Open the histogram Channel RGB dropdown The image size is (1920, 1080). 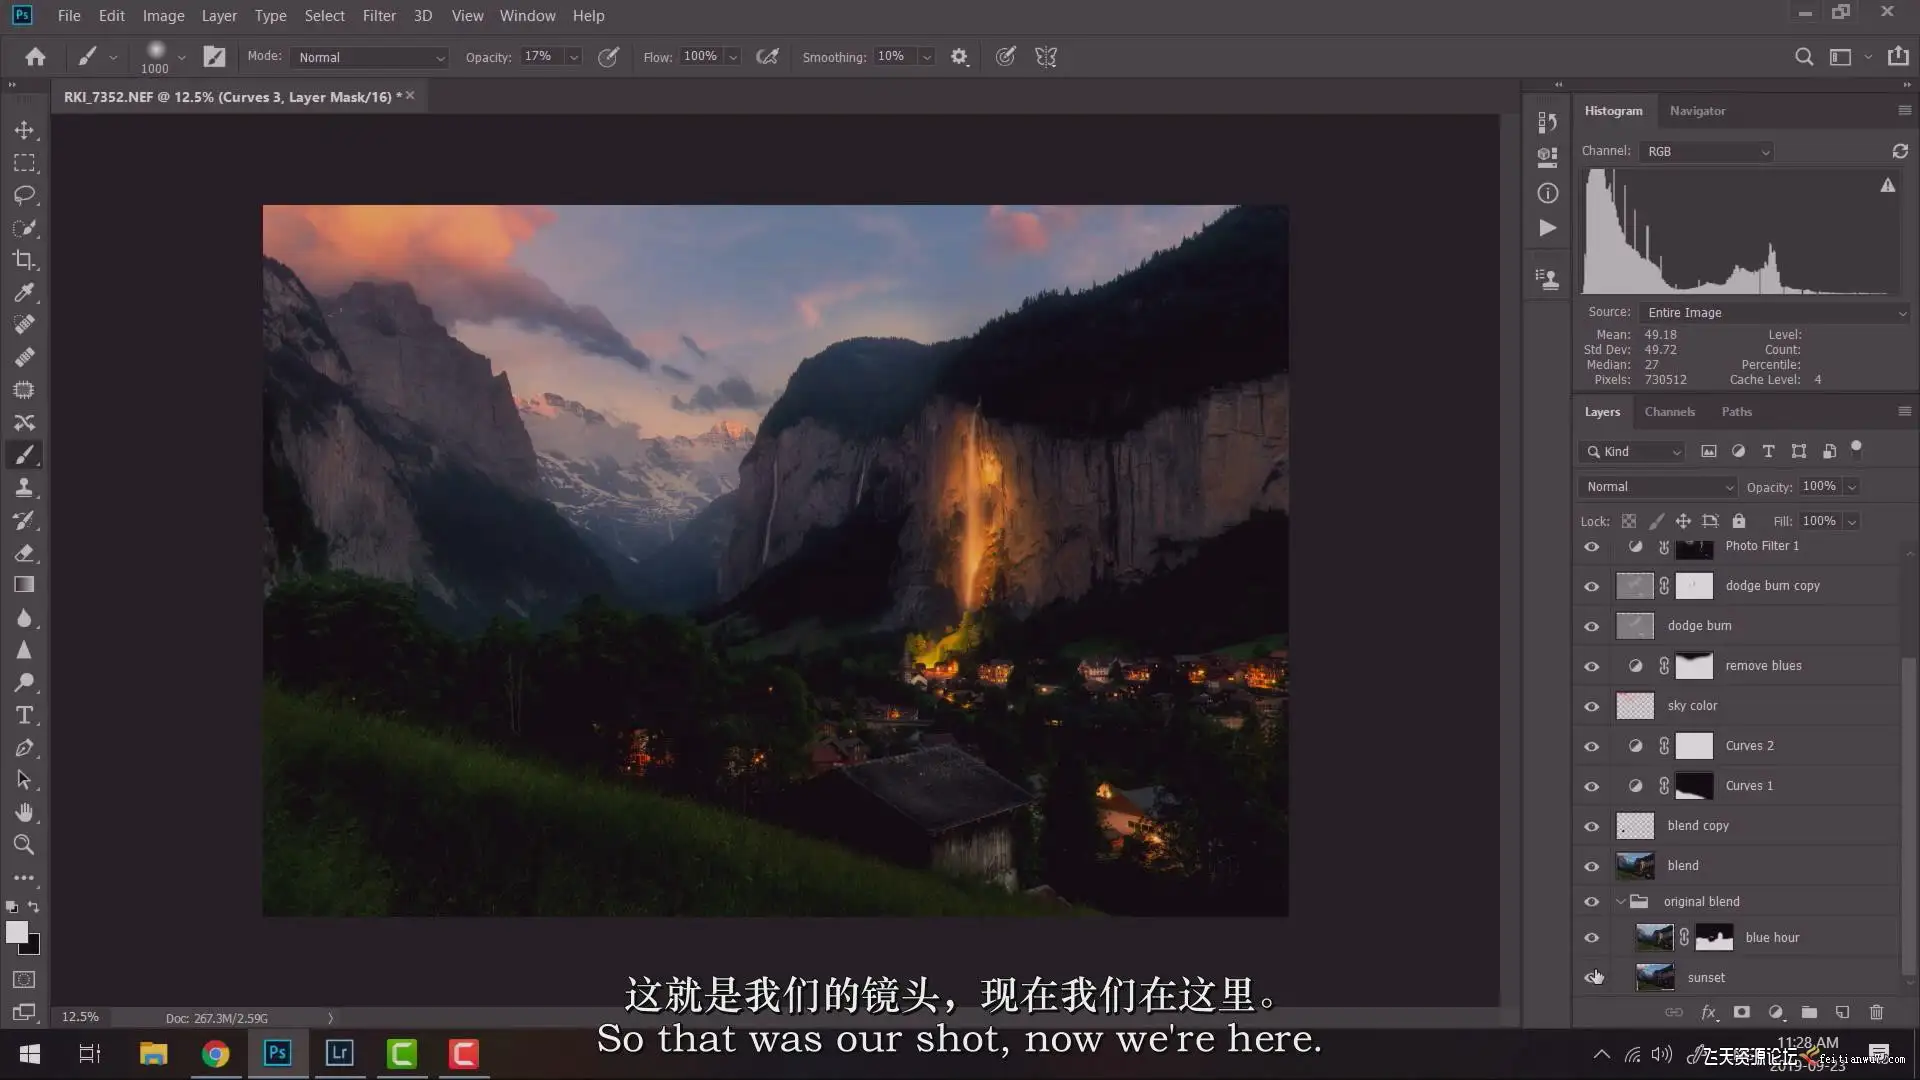tap(1706, 151)
